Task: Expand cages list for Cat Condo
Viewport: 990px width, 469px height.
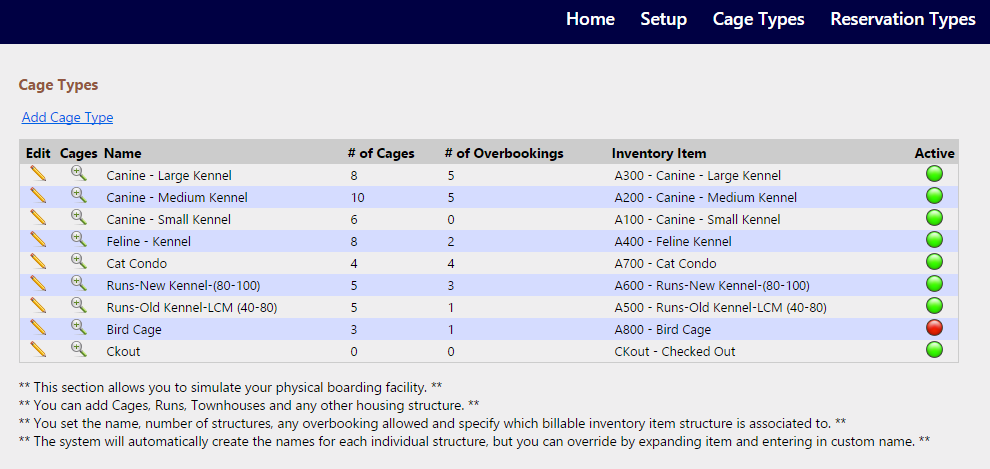Action: (x=78, y=261)
